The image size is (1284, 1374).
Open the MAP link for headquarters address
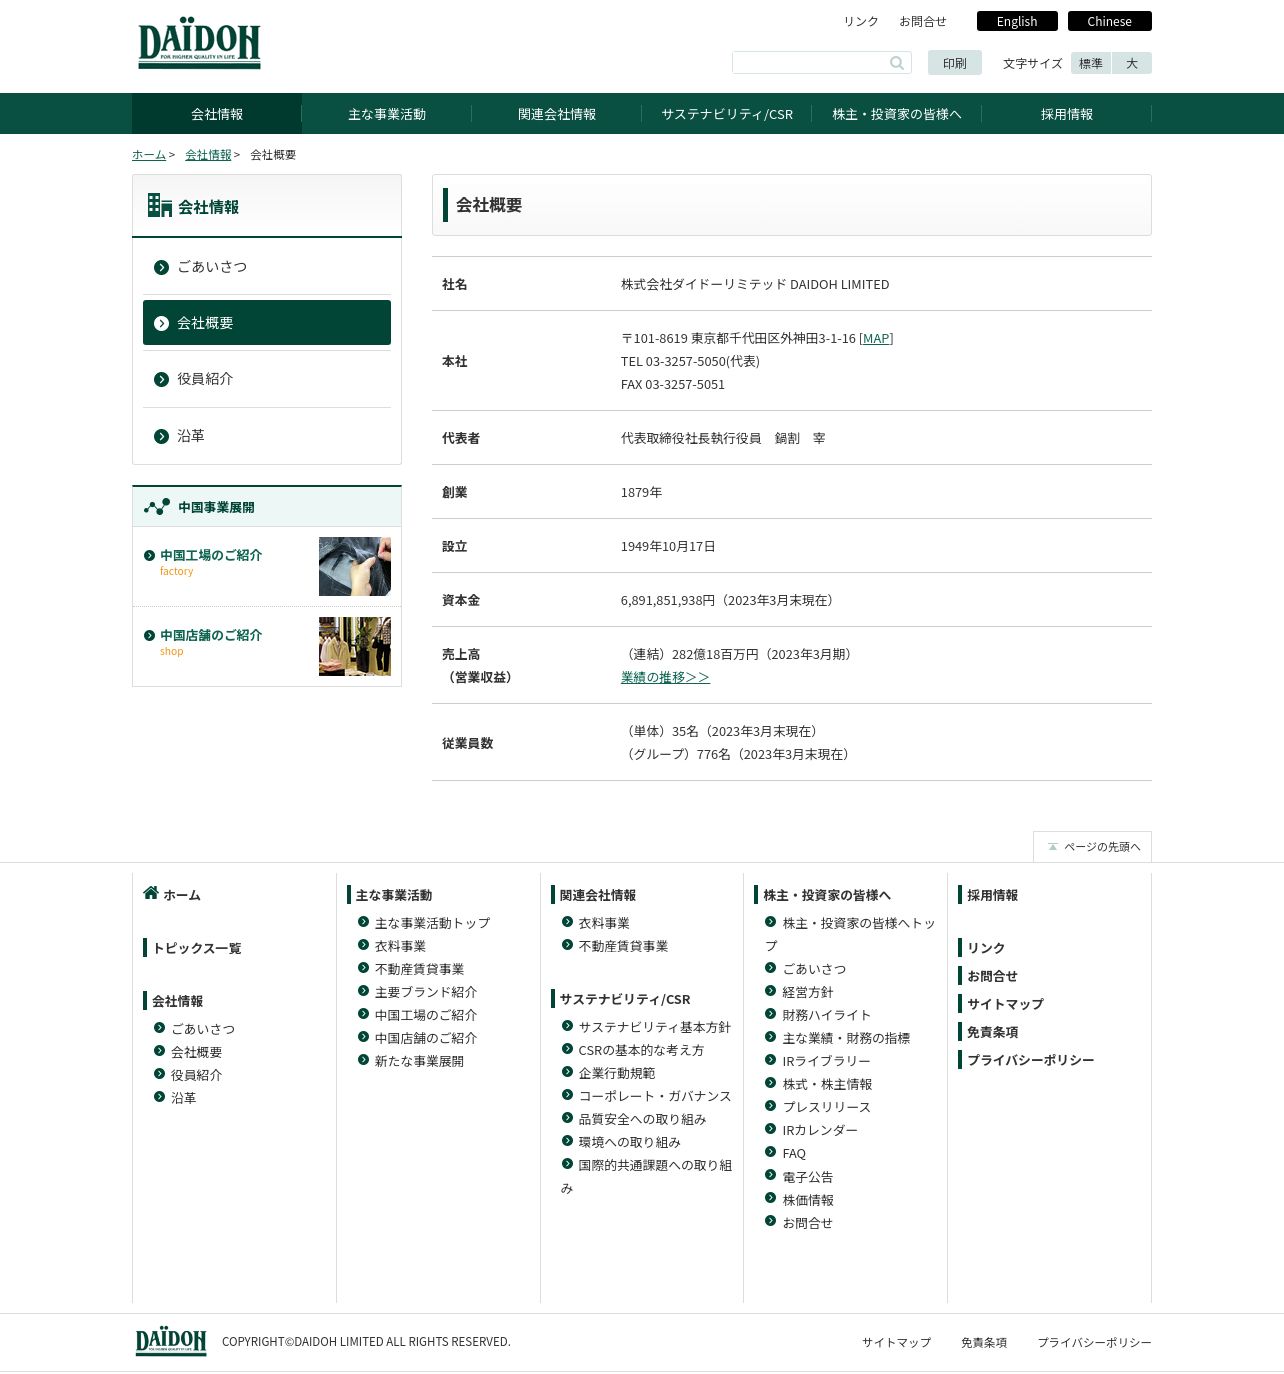point(876,338)
